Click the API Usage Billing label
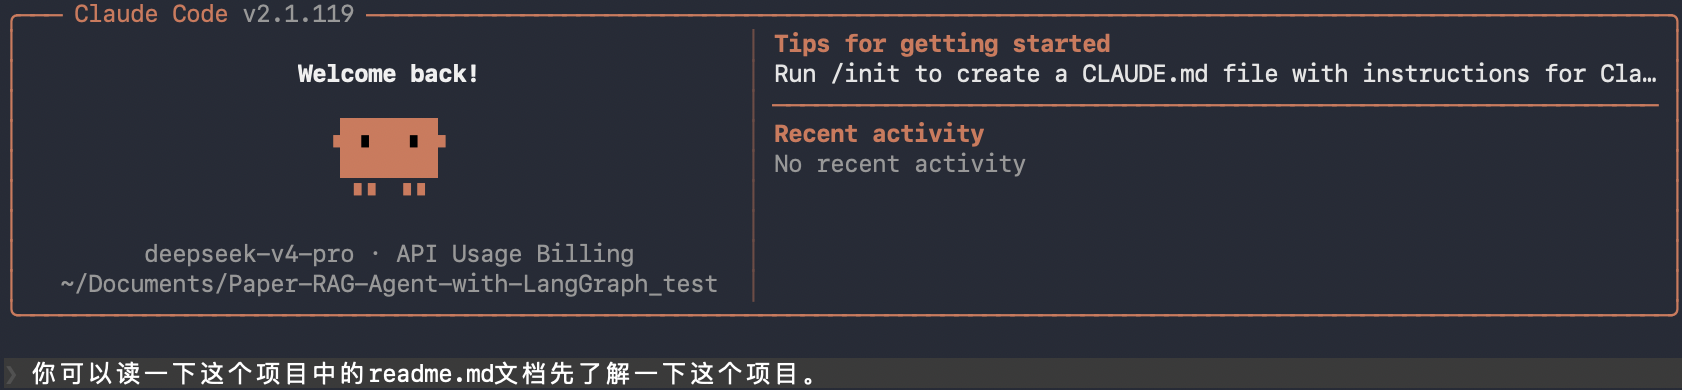This screenshot has height=390, width=1682. (515, 254)
